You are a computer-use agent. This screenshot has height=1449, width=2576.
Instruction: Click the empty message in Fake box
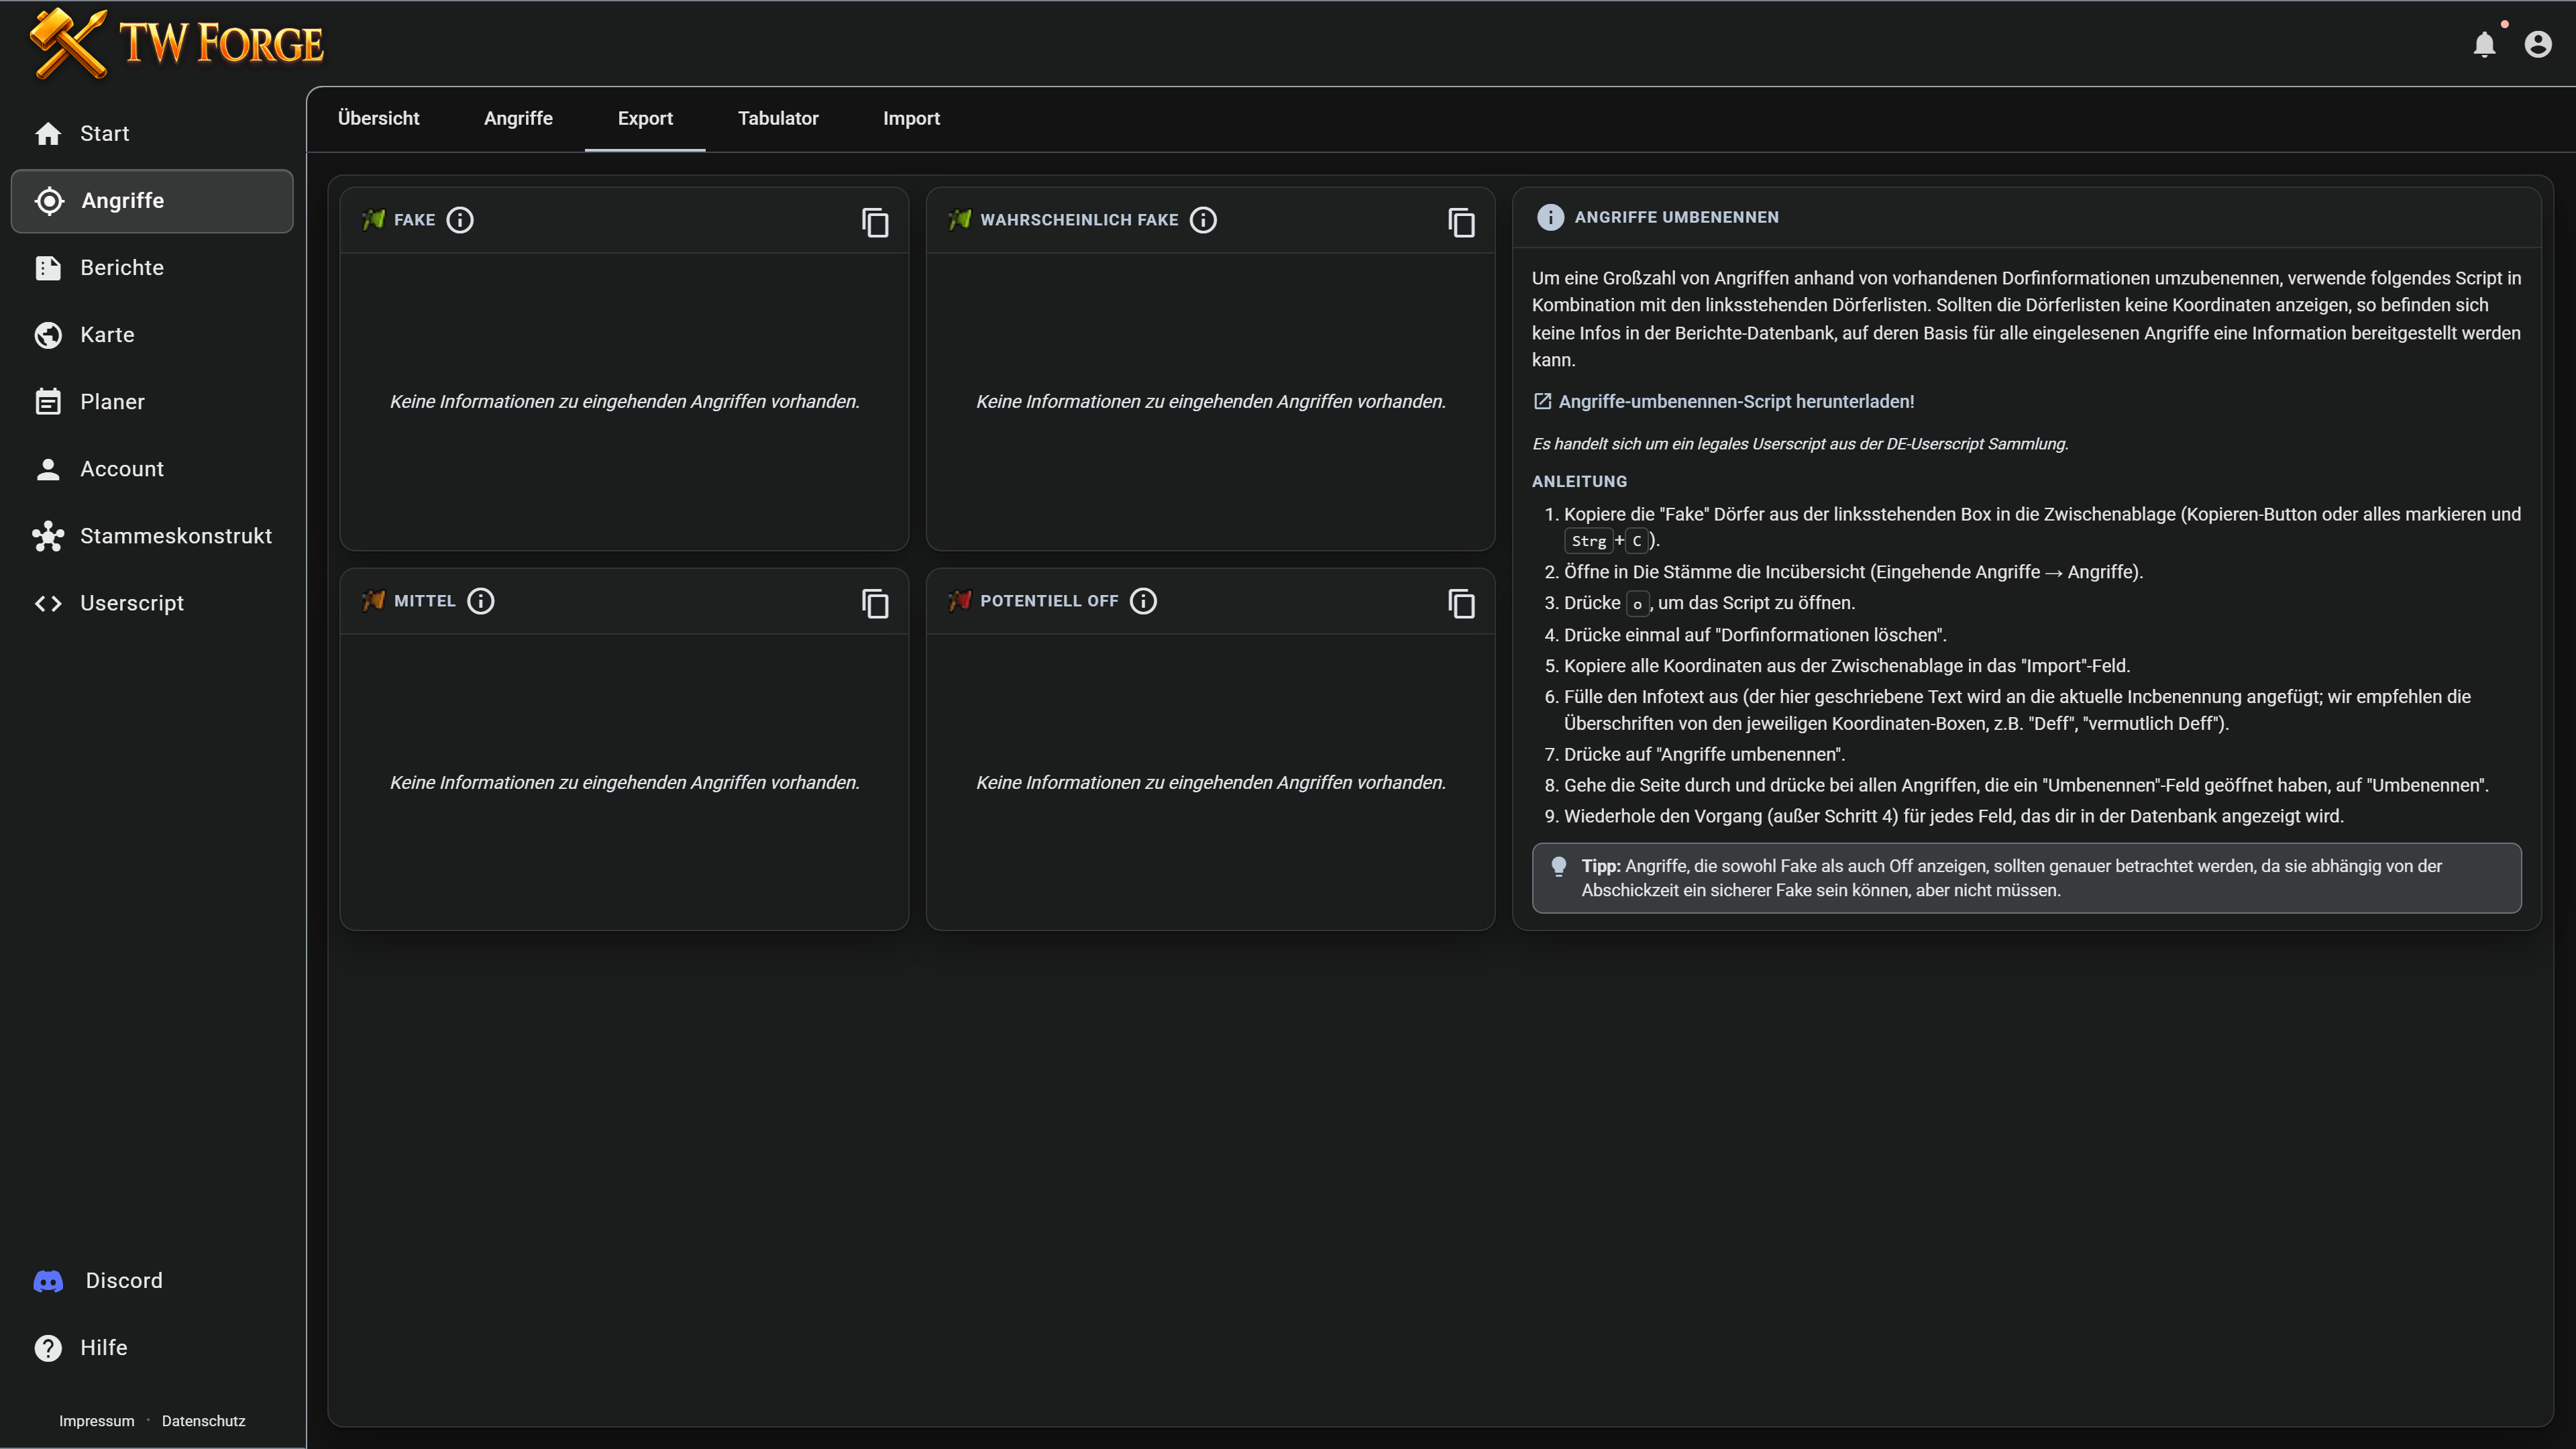[624, 401]
